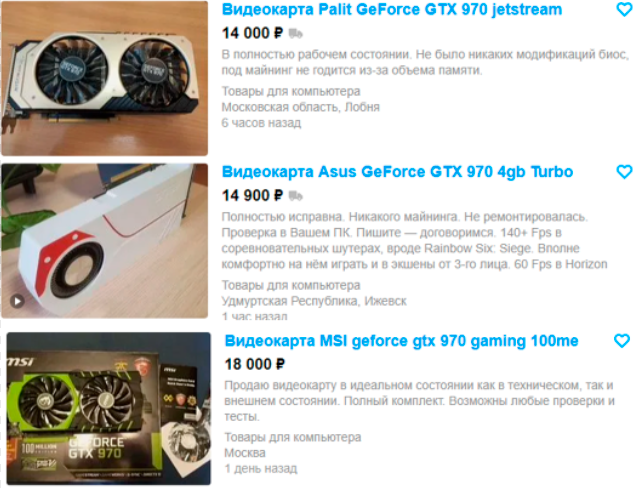Favorite the Asus GTX 970 Turbo listing

click(x=624, y=172)
